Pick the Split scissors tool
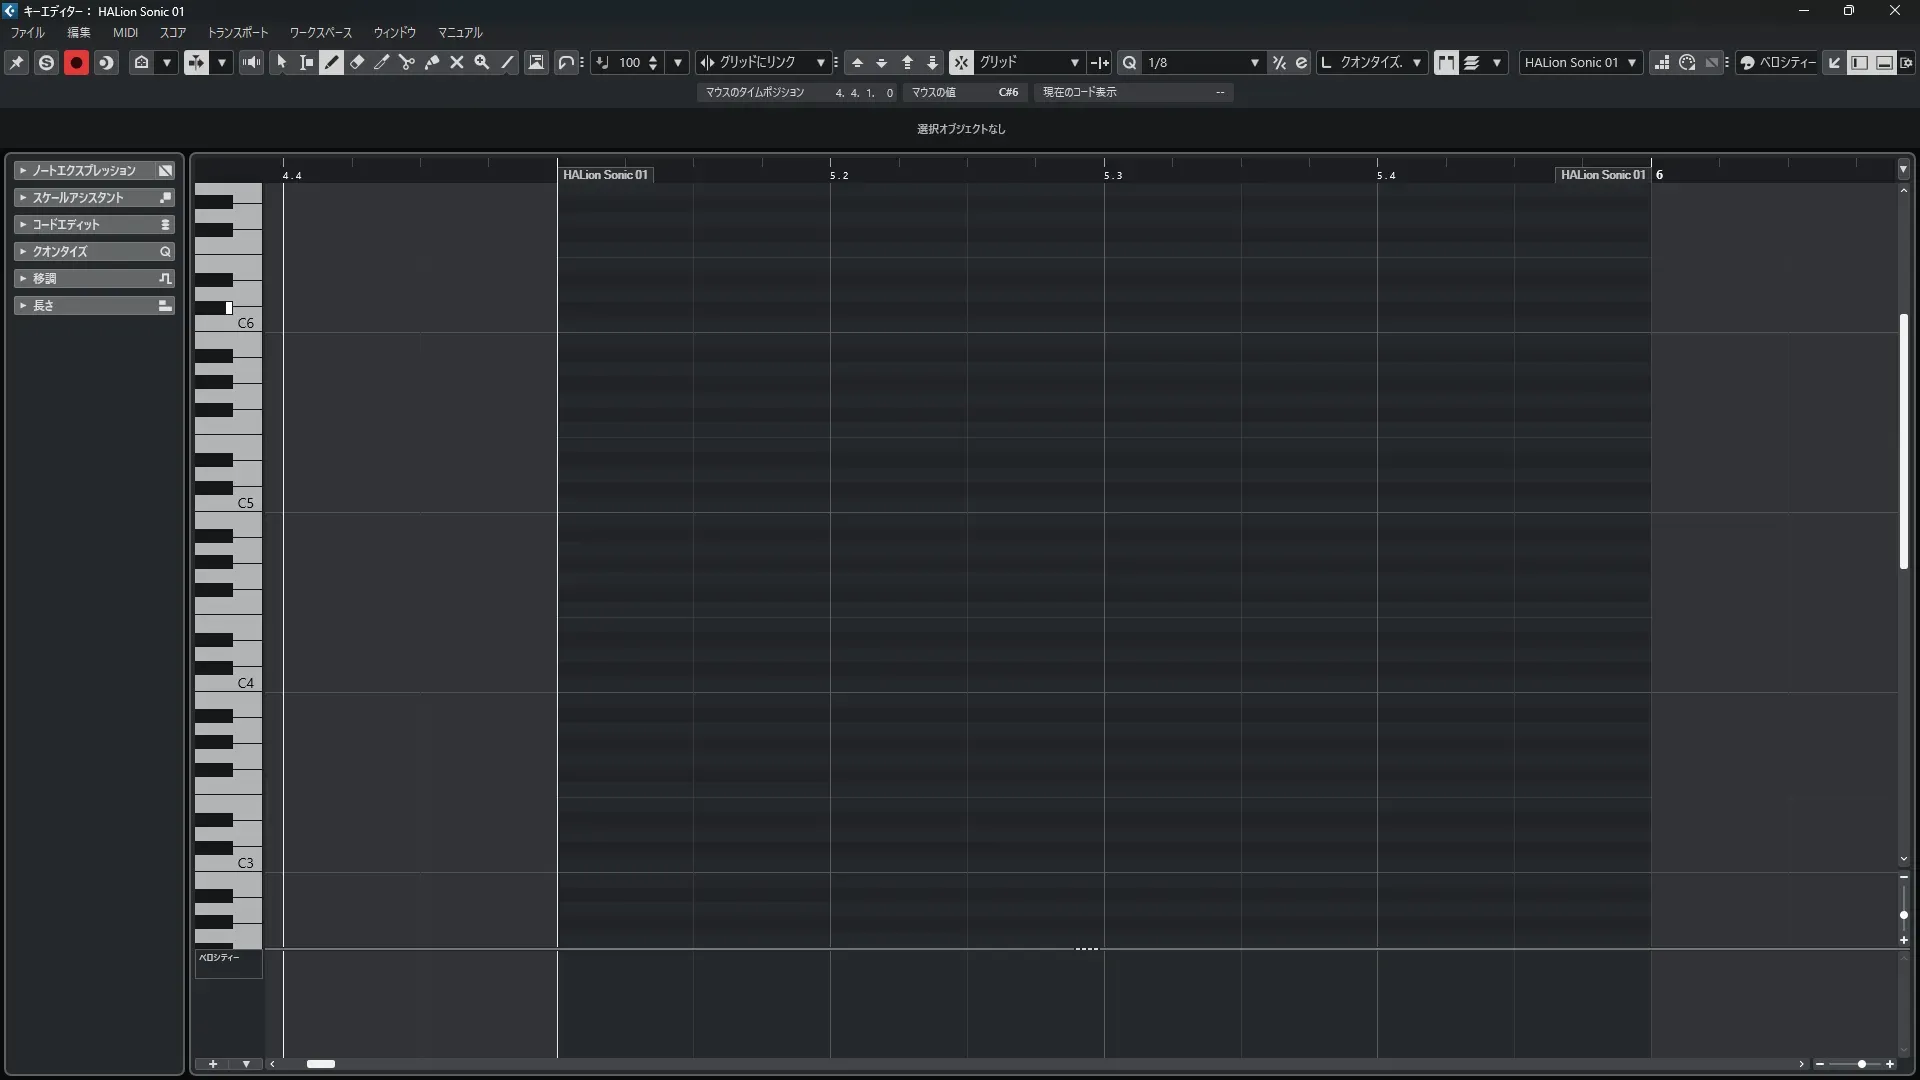Viewport: 1920px width, 1080px height. (x=407, y=62)
